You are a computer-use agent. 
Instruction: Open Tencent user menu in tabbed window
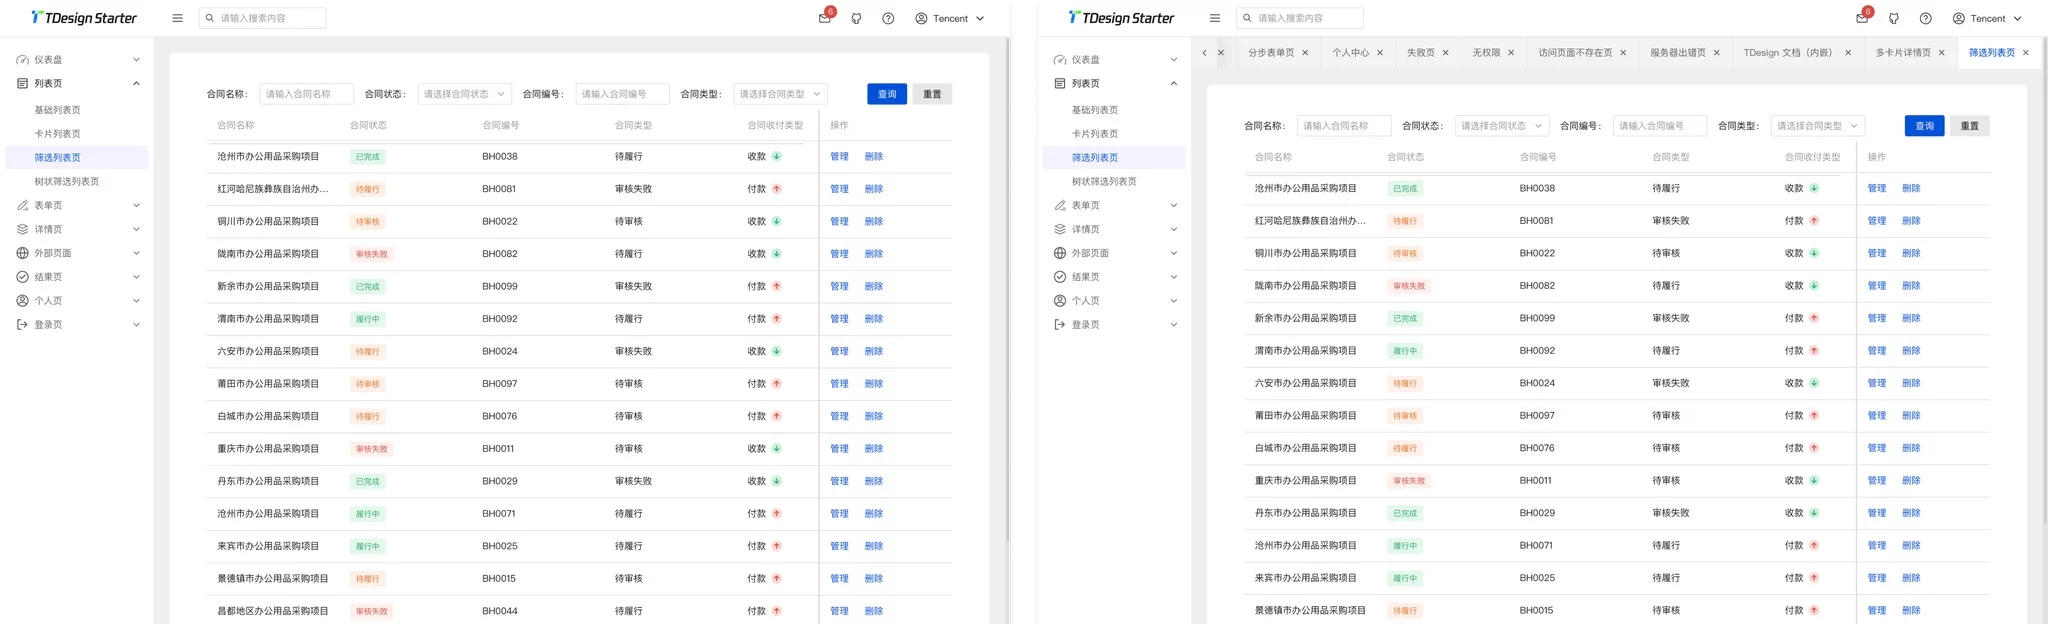(1987, 18)
